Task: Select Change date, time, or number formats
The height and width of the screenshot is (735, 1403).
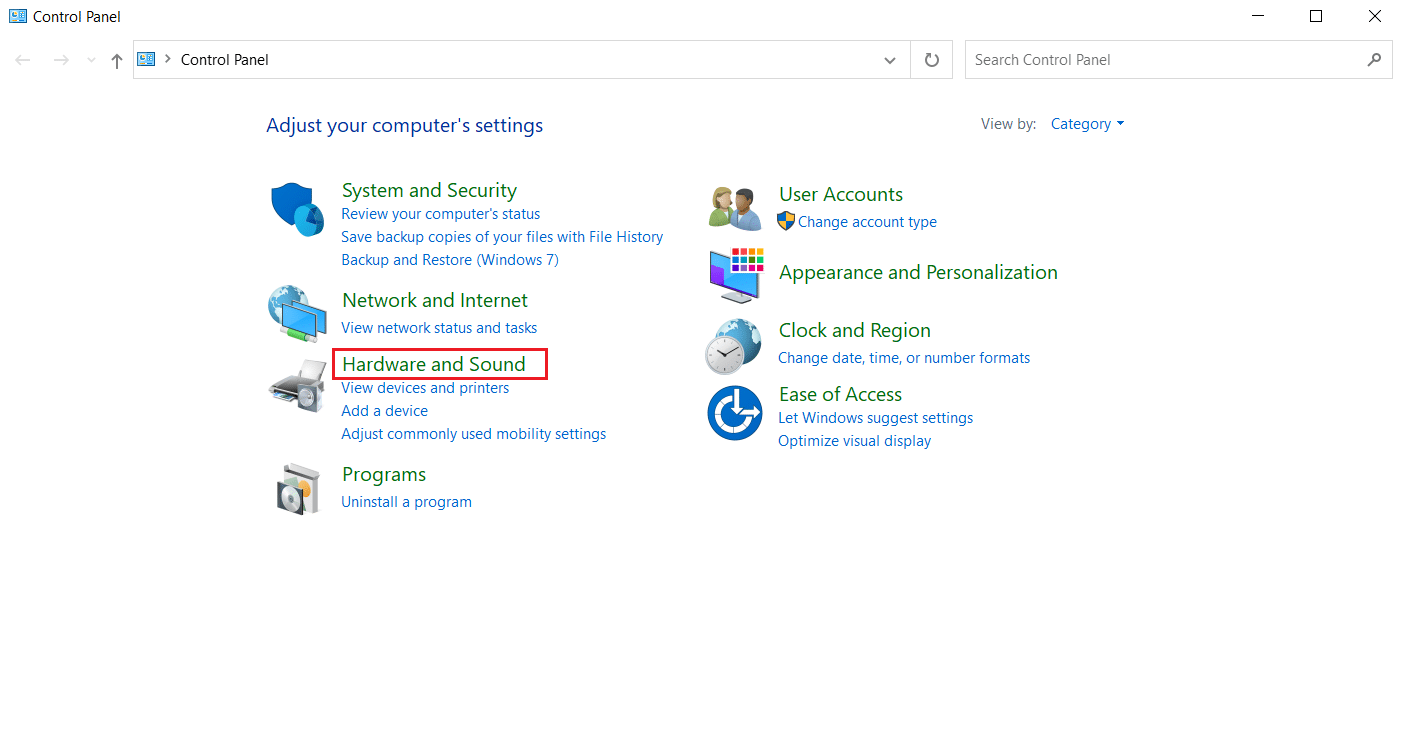Action: point(904,358)
